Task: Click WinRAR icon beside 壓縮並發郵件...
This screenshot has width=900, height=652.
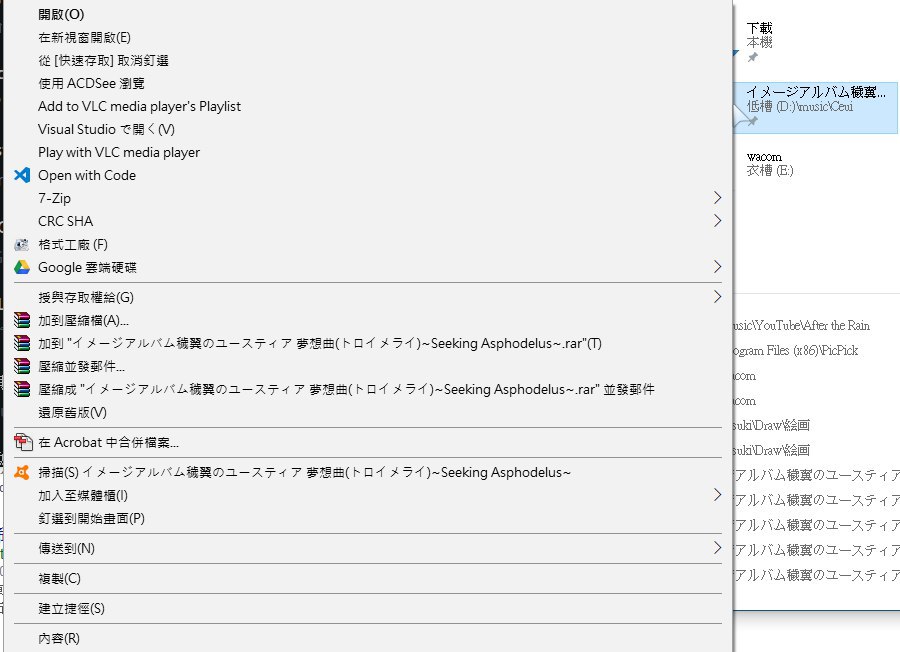Action: tap(22, 366)
